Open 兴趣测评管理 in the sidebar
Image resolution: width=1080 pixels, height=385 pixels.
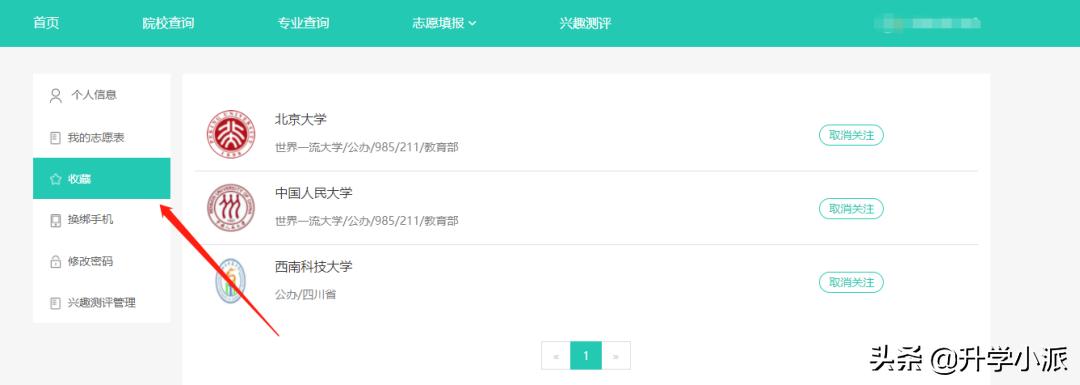pyautogui.click(x=101, y=302)
